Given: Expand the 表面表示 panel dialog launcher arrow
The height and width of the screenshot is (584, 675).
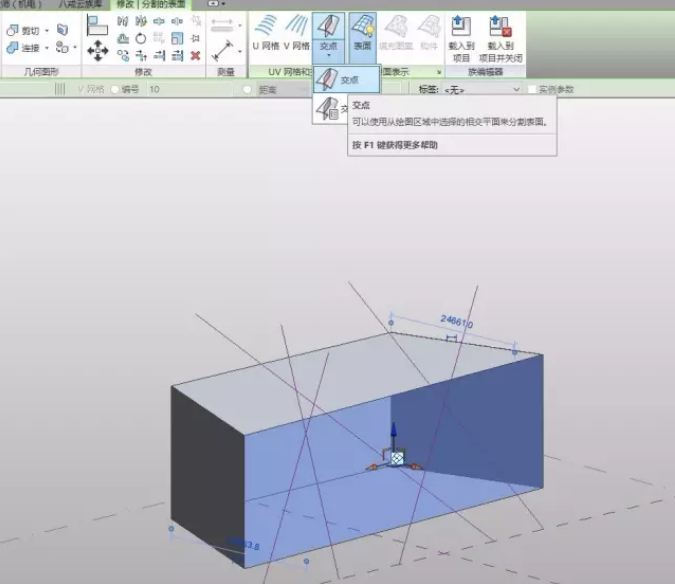Looking at the screenshot, I should tap(439, 72).
